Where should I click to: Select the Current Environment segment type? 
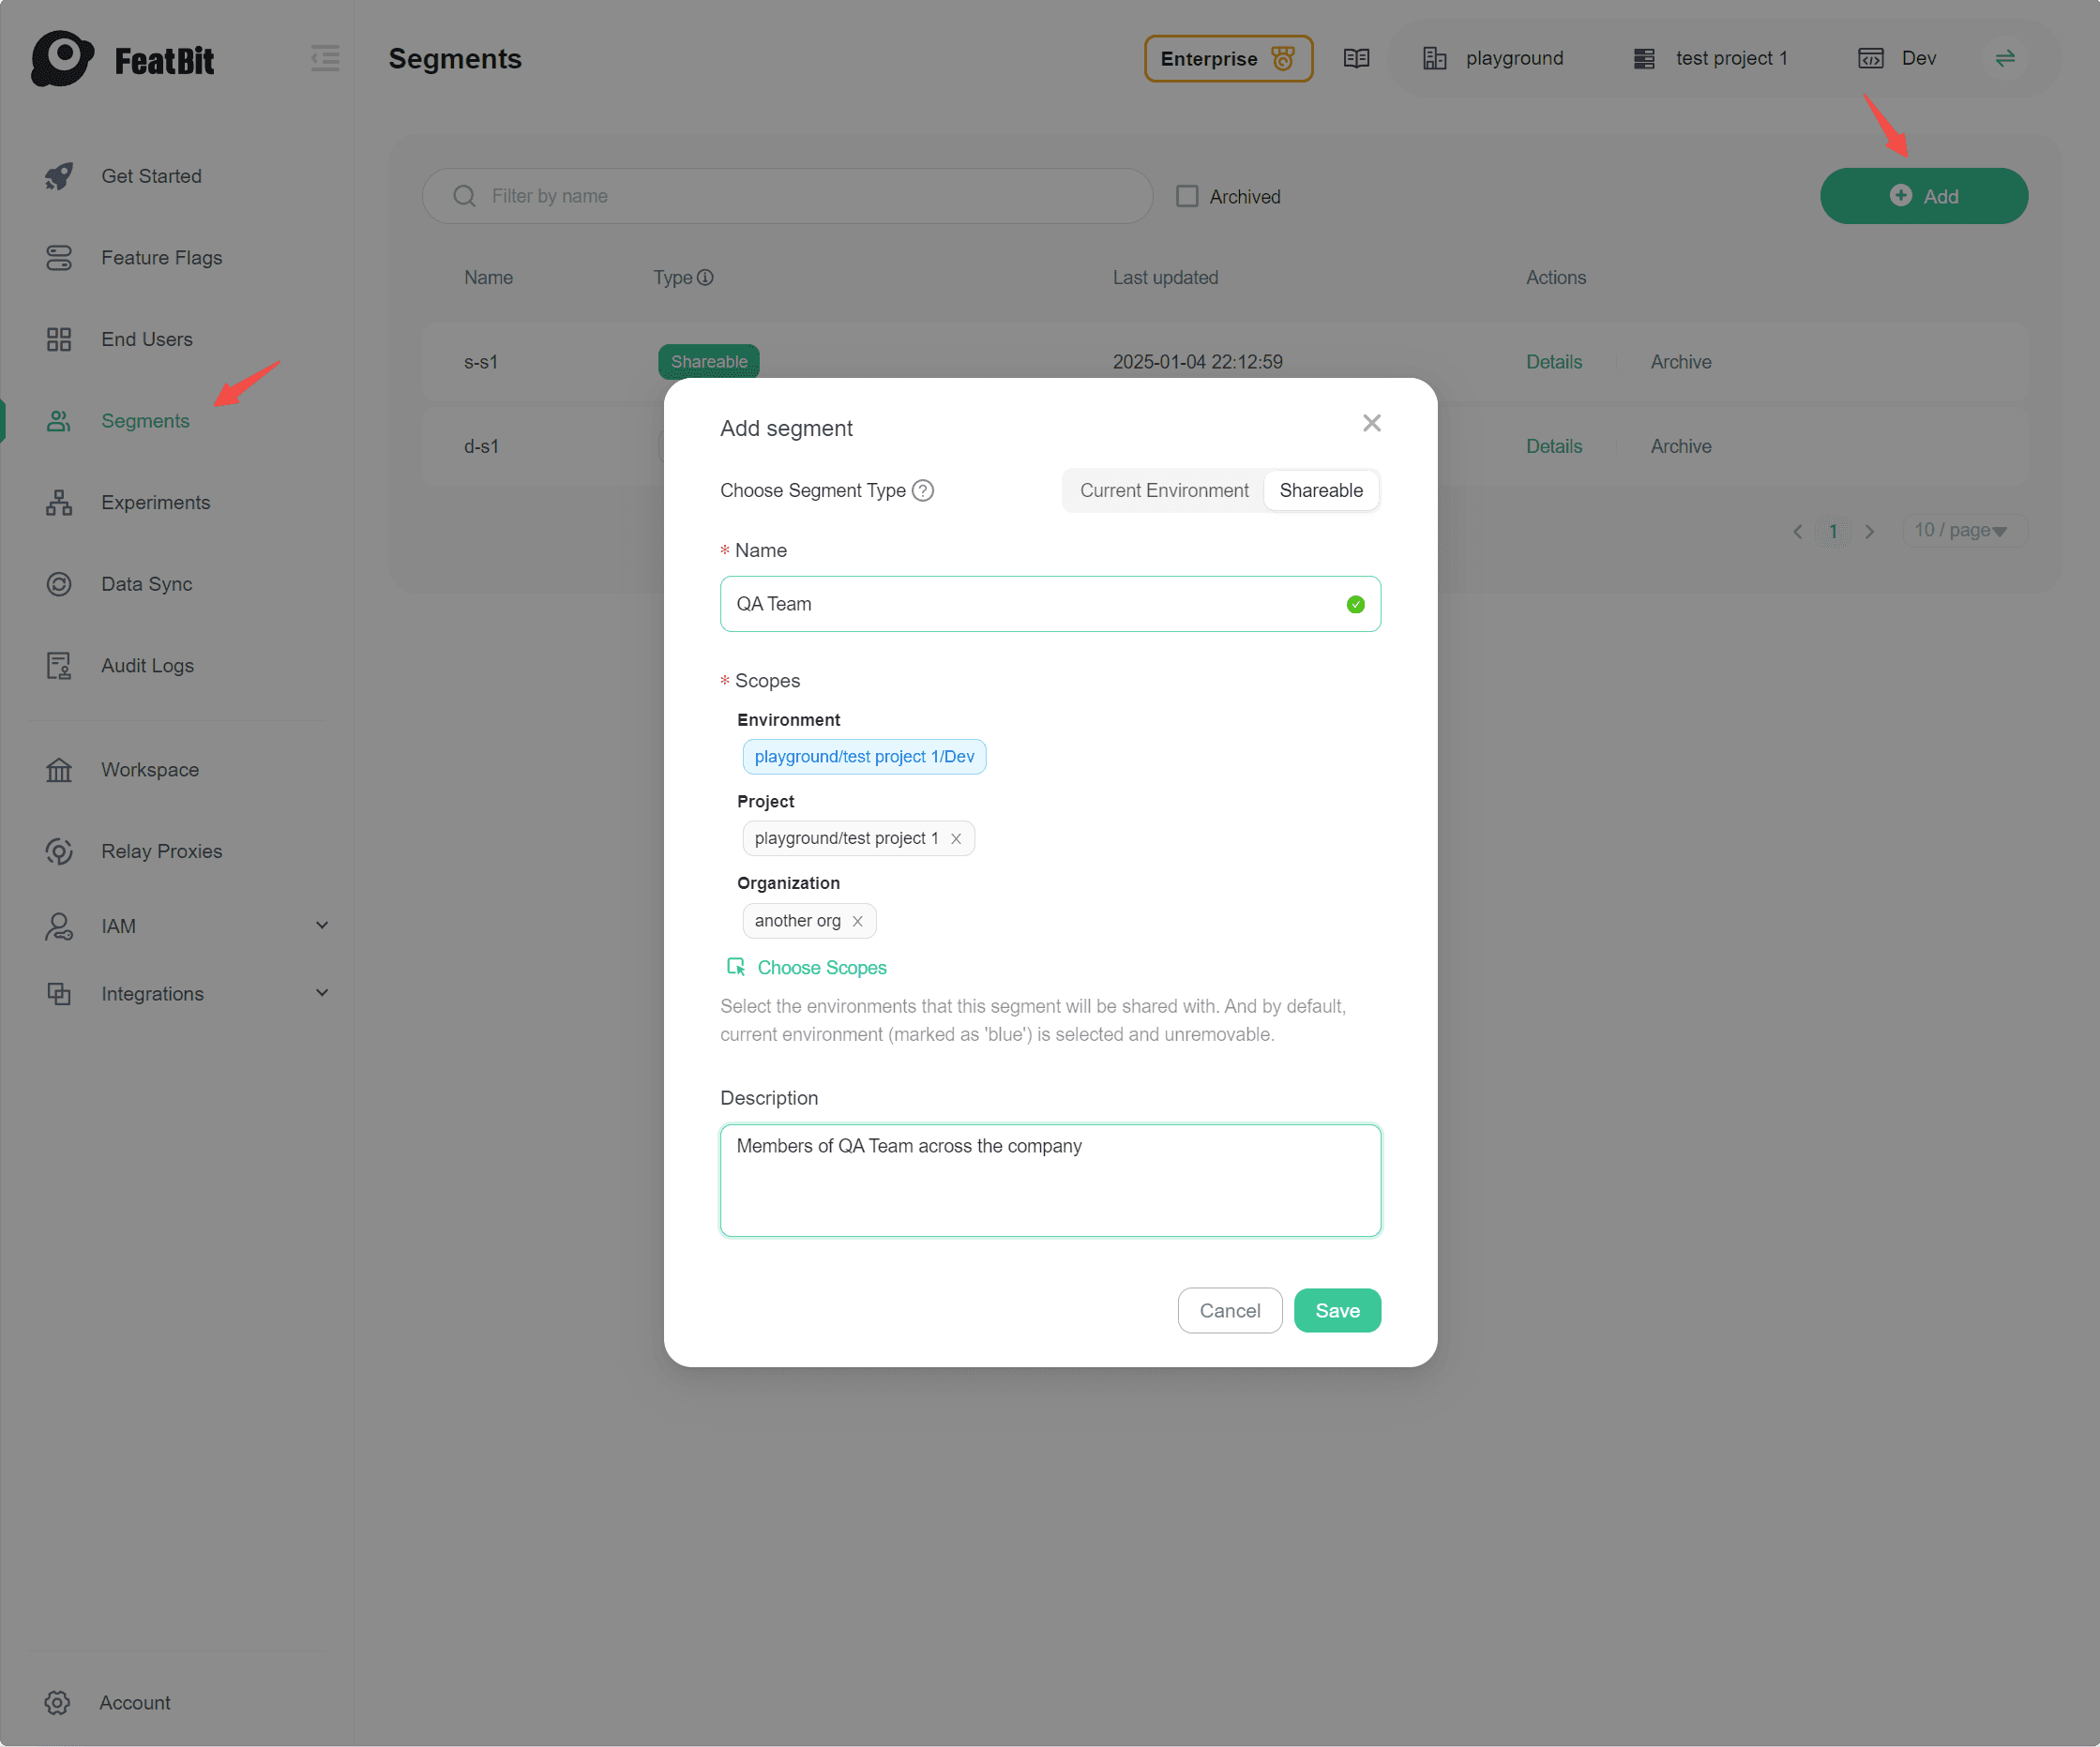pos(1163,490)
